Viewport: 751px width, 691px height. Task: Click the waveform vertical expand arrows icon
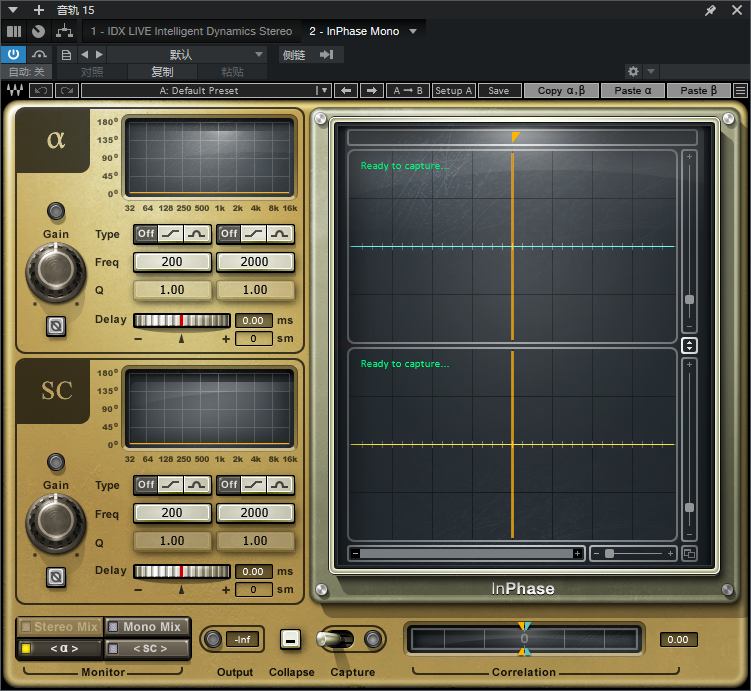click(x=689, y=345)
